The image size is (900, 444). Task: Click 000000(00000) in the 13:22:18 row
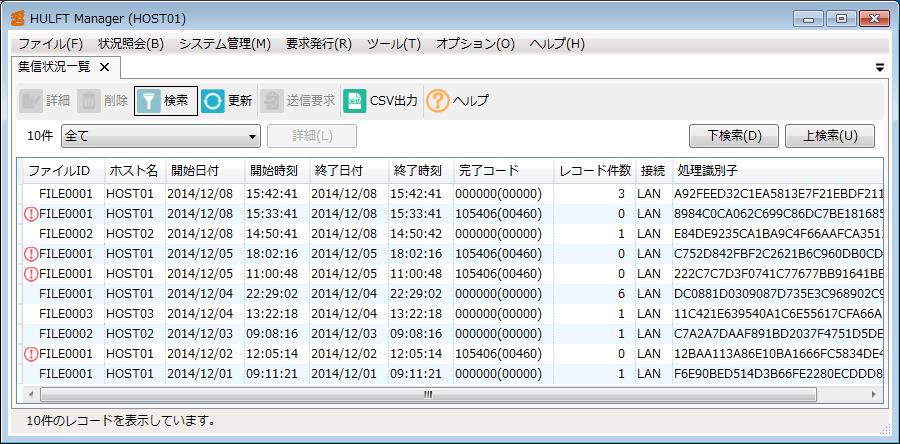[499, 314]
